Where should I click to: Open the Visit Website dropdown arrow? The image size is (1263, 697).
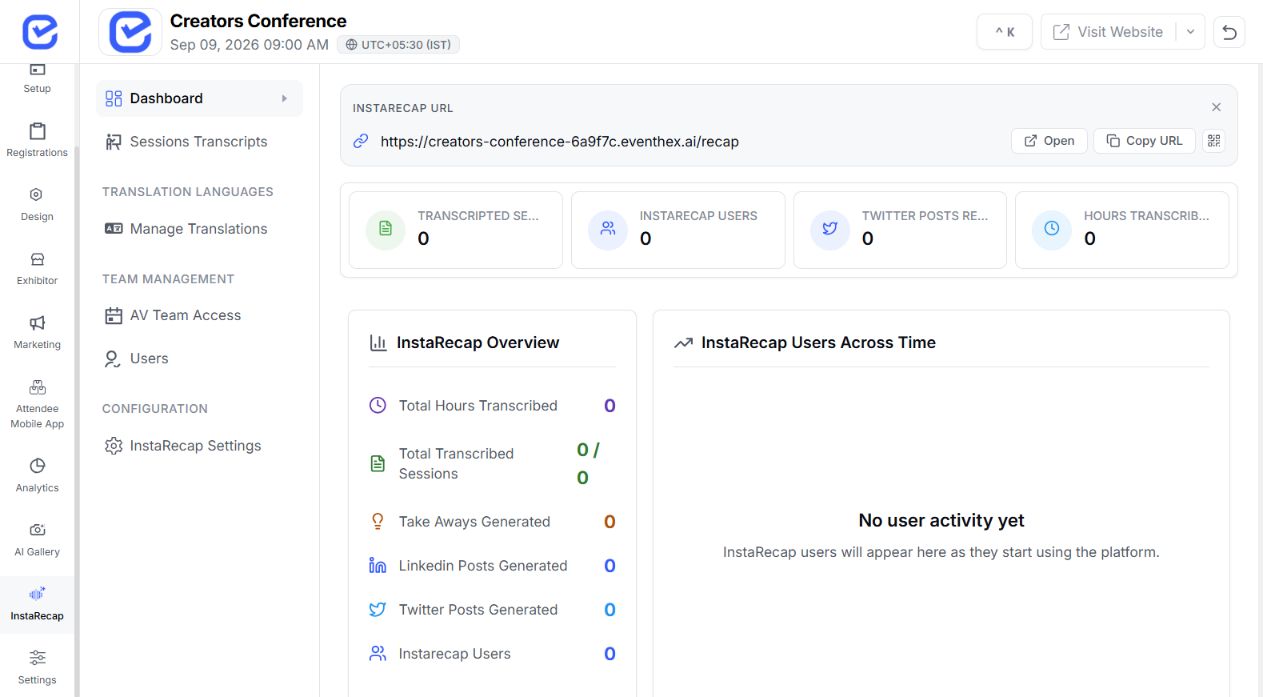[x=1190, y=32]
